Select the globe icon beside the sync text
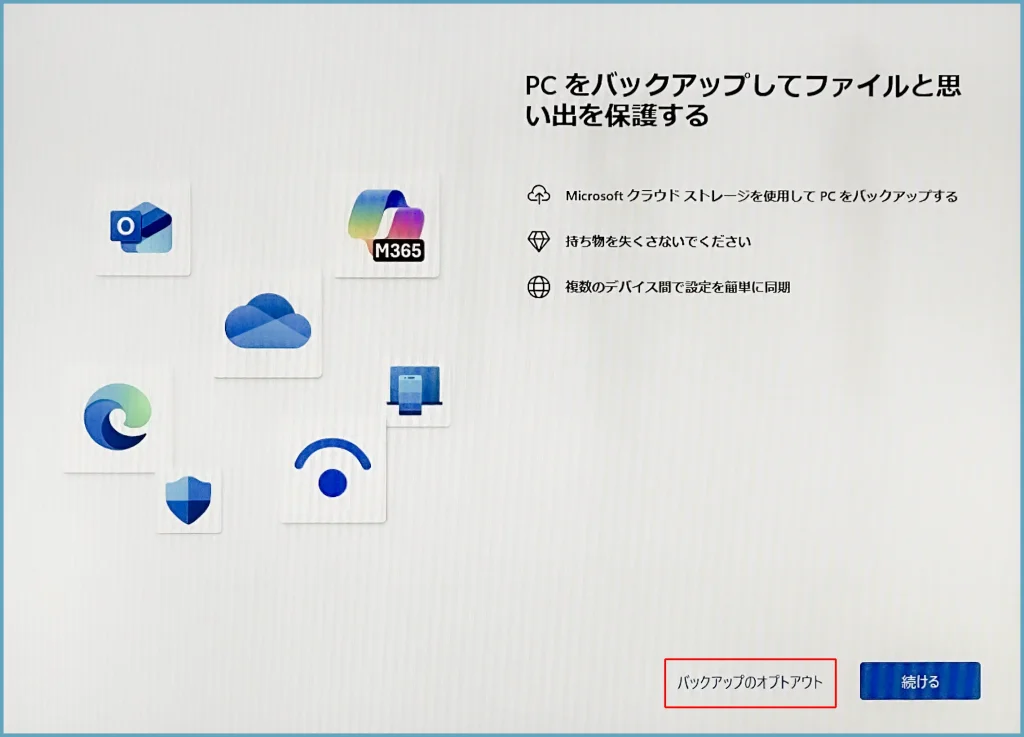Viewport: 1024px width, 737px height. pyautogui.click(x=539, y=288)
